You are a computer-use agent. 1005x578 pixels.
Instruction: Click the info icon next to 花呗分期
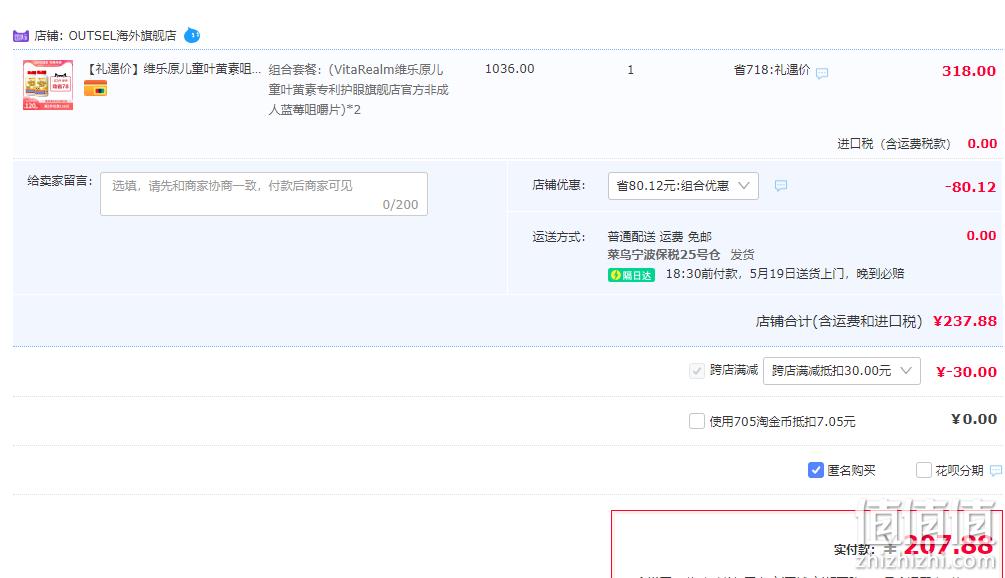tap(995, 471)
